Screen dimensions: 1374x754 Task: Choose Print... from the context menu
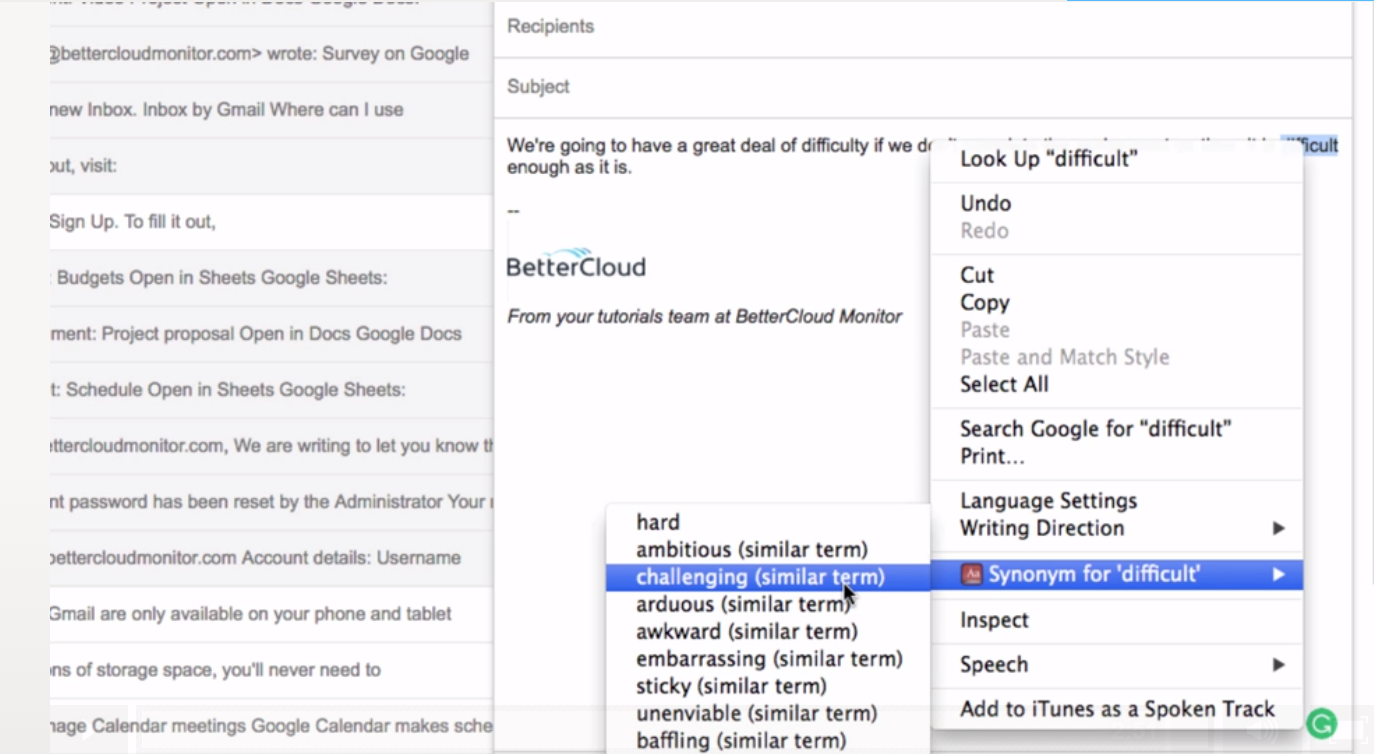point(1116,456)
